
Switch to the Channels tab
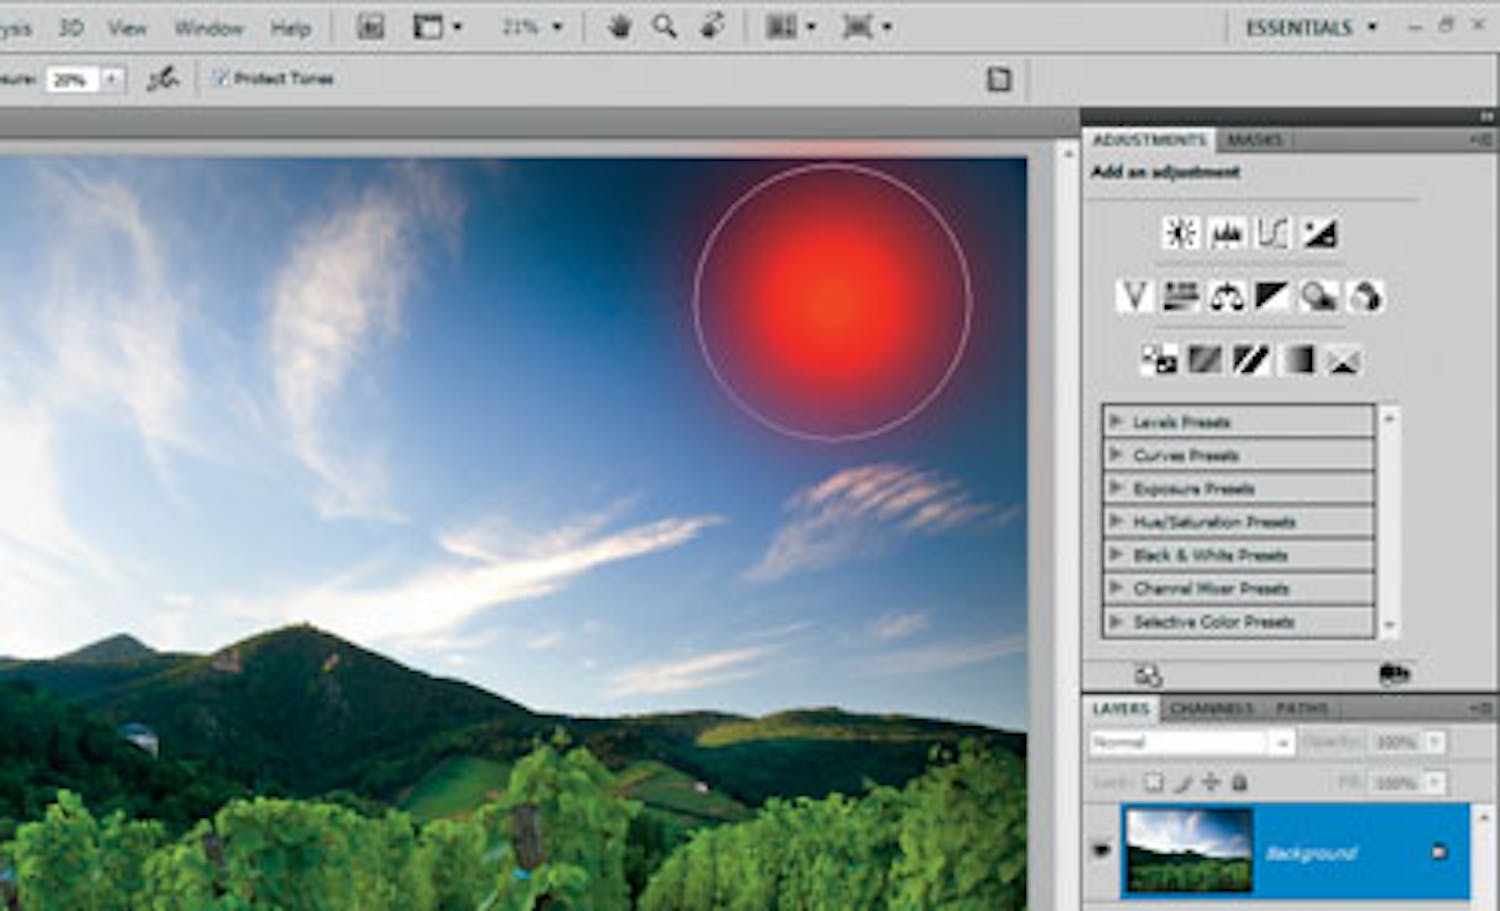tap(1211, 709)
